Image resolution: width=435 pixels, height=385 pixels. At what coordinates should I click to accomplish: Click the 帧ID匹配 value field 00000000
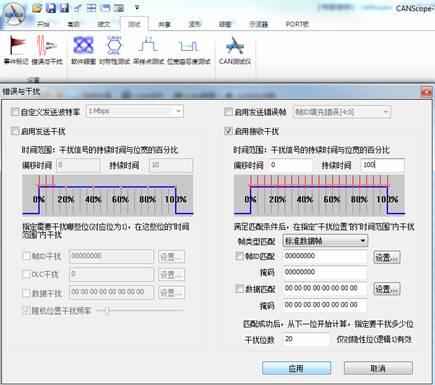coord(325,256)
